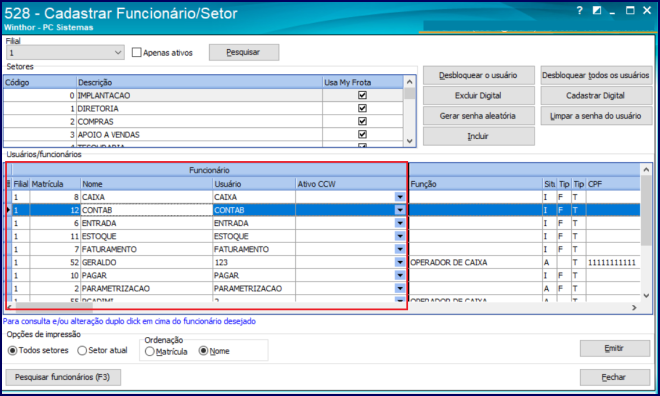This screenshot has height=396, width=660.
Task: Open Ativo CCW dropdown for CAIXA row
Action: coord(400,197)
